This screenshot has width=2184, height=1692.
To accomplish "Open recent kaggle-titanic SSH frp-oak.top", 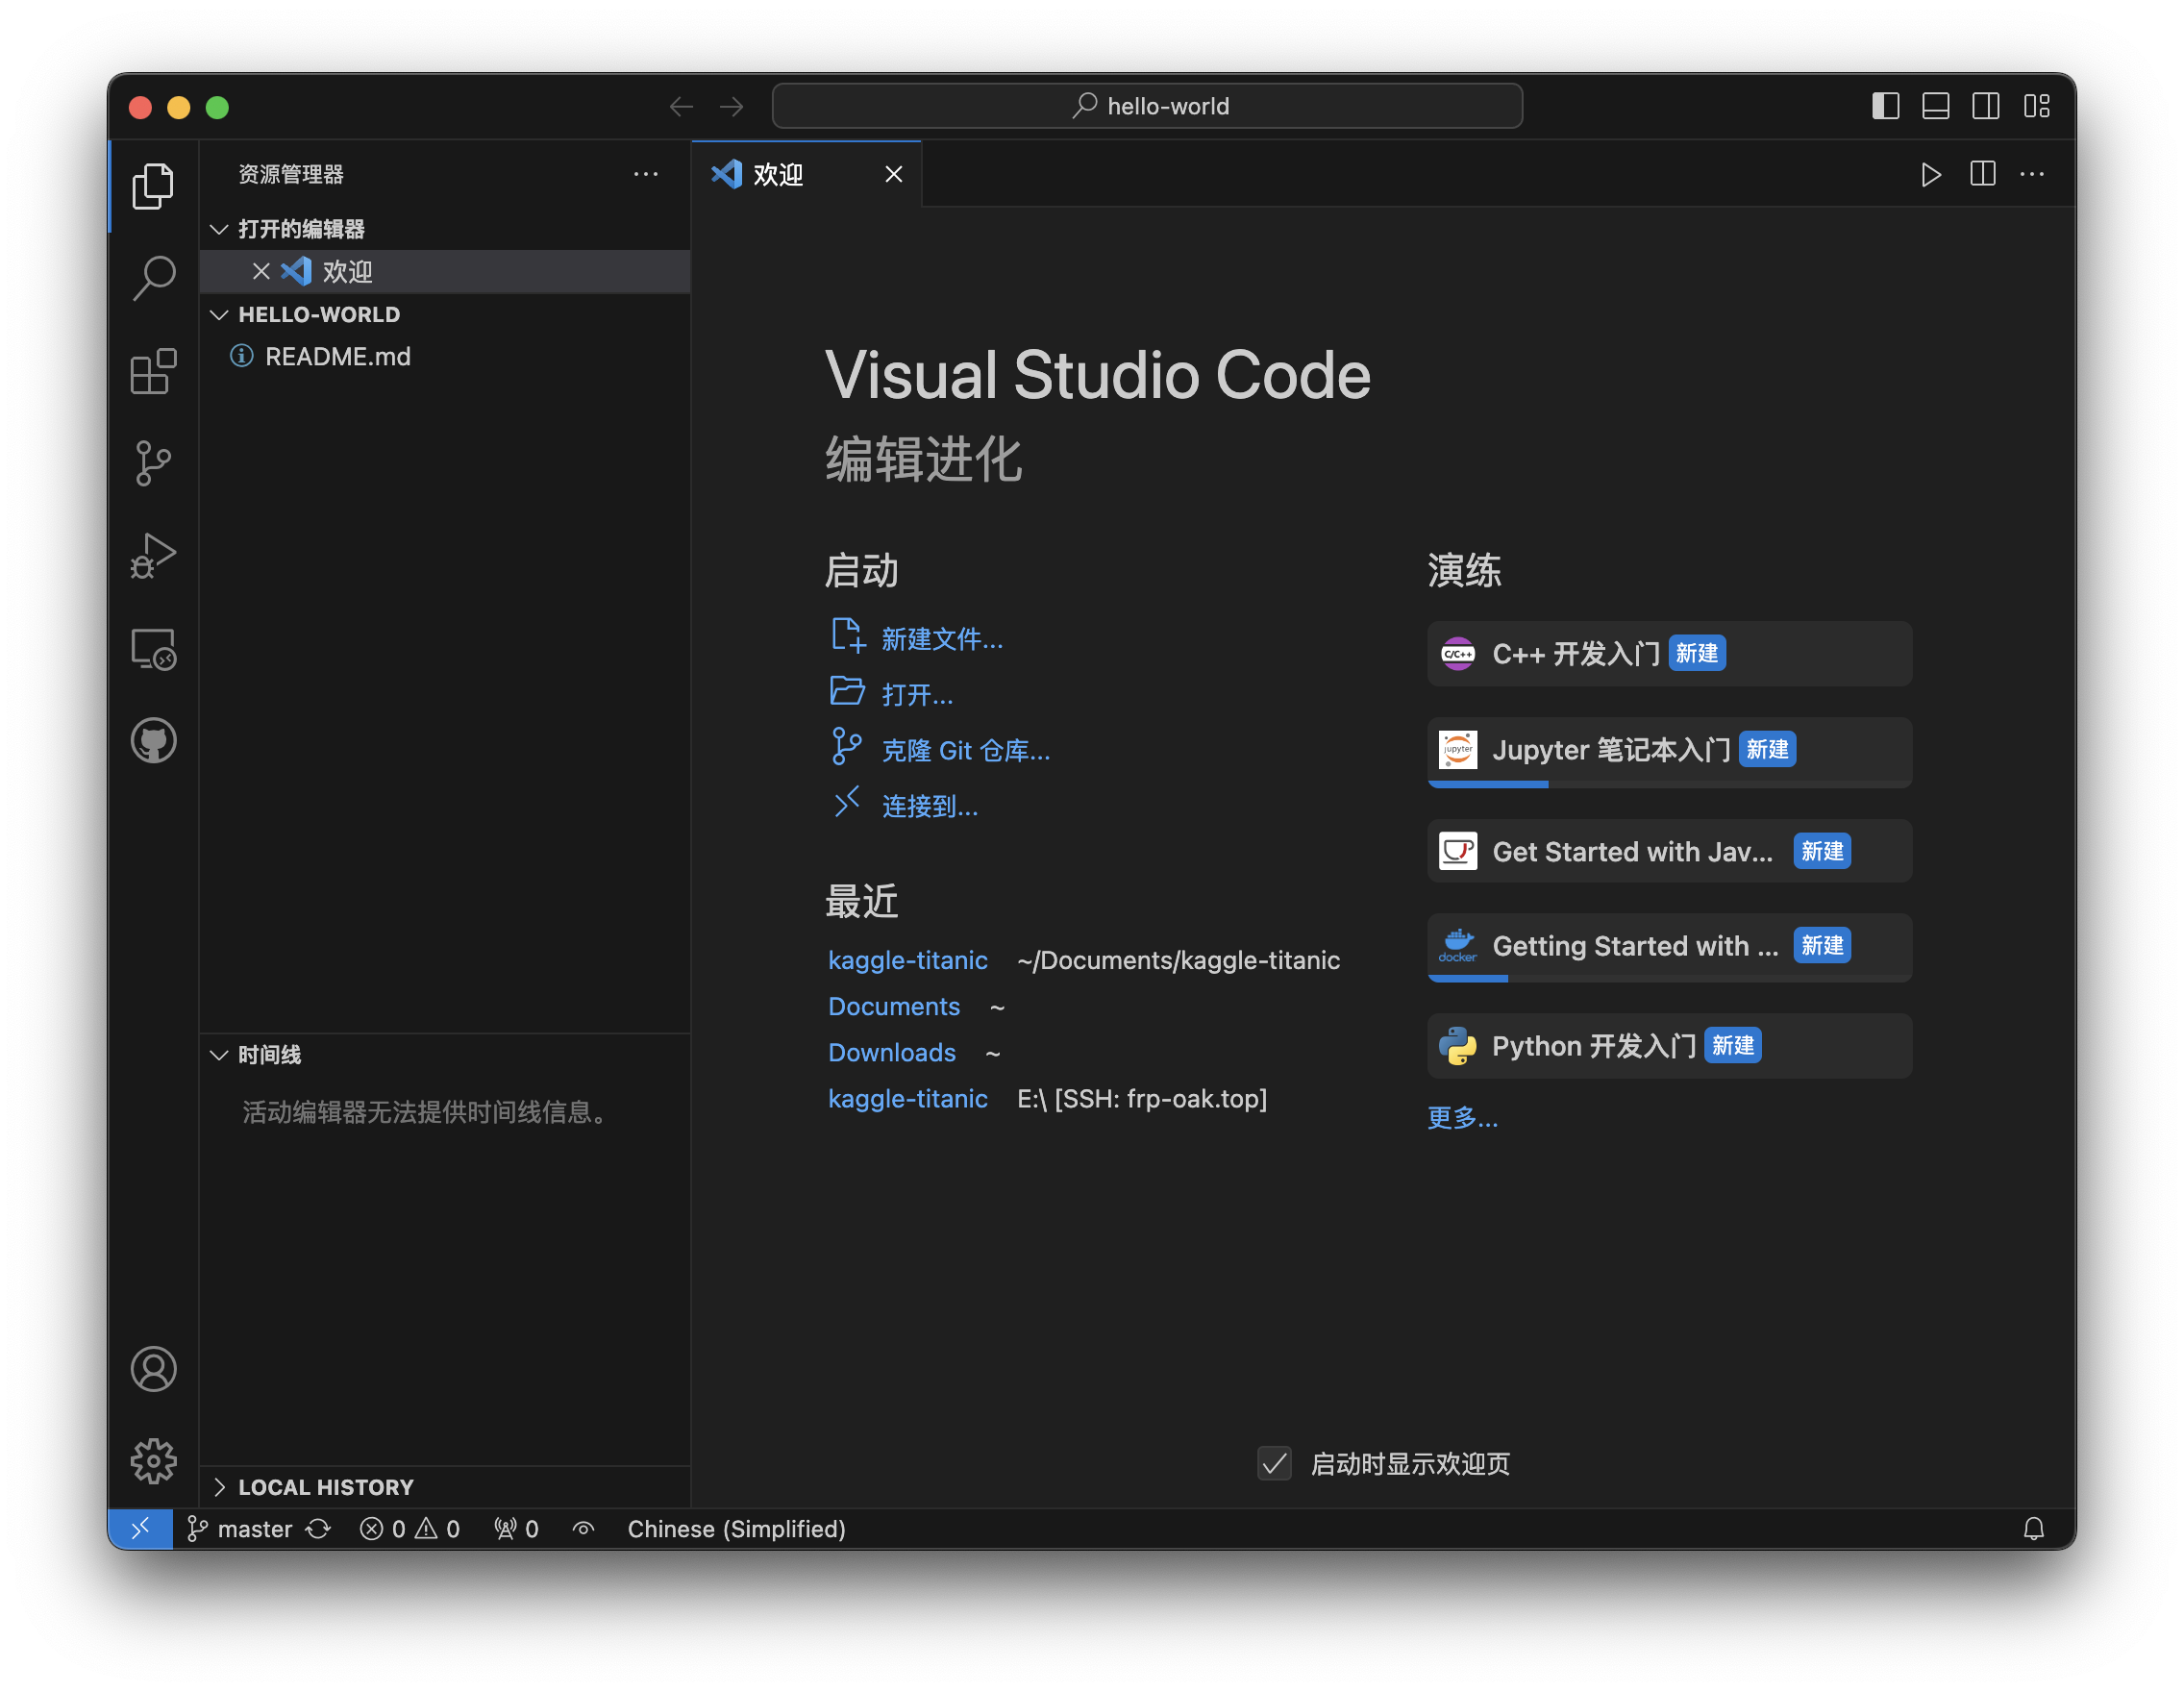I will (908, 1098).
